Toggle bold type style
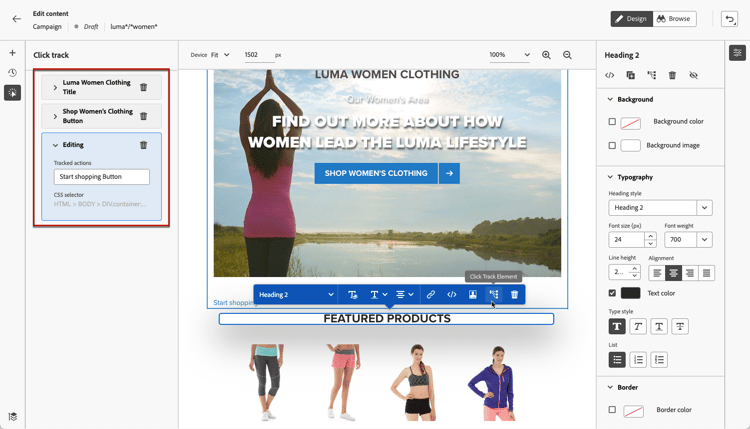The image size is (750, 429). pyautogui.click(x=617, y=327)
